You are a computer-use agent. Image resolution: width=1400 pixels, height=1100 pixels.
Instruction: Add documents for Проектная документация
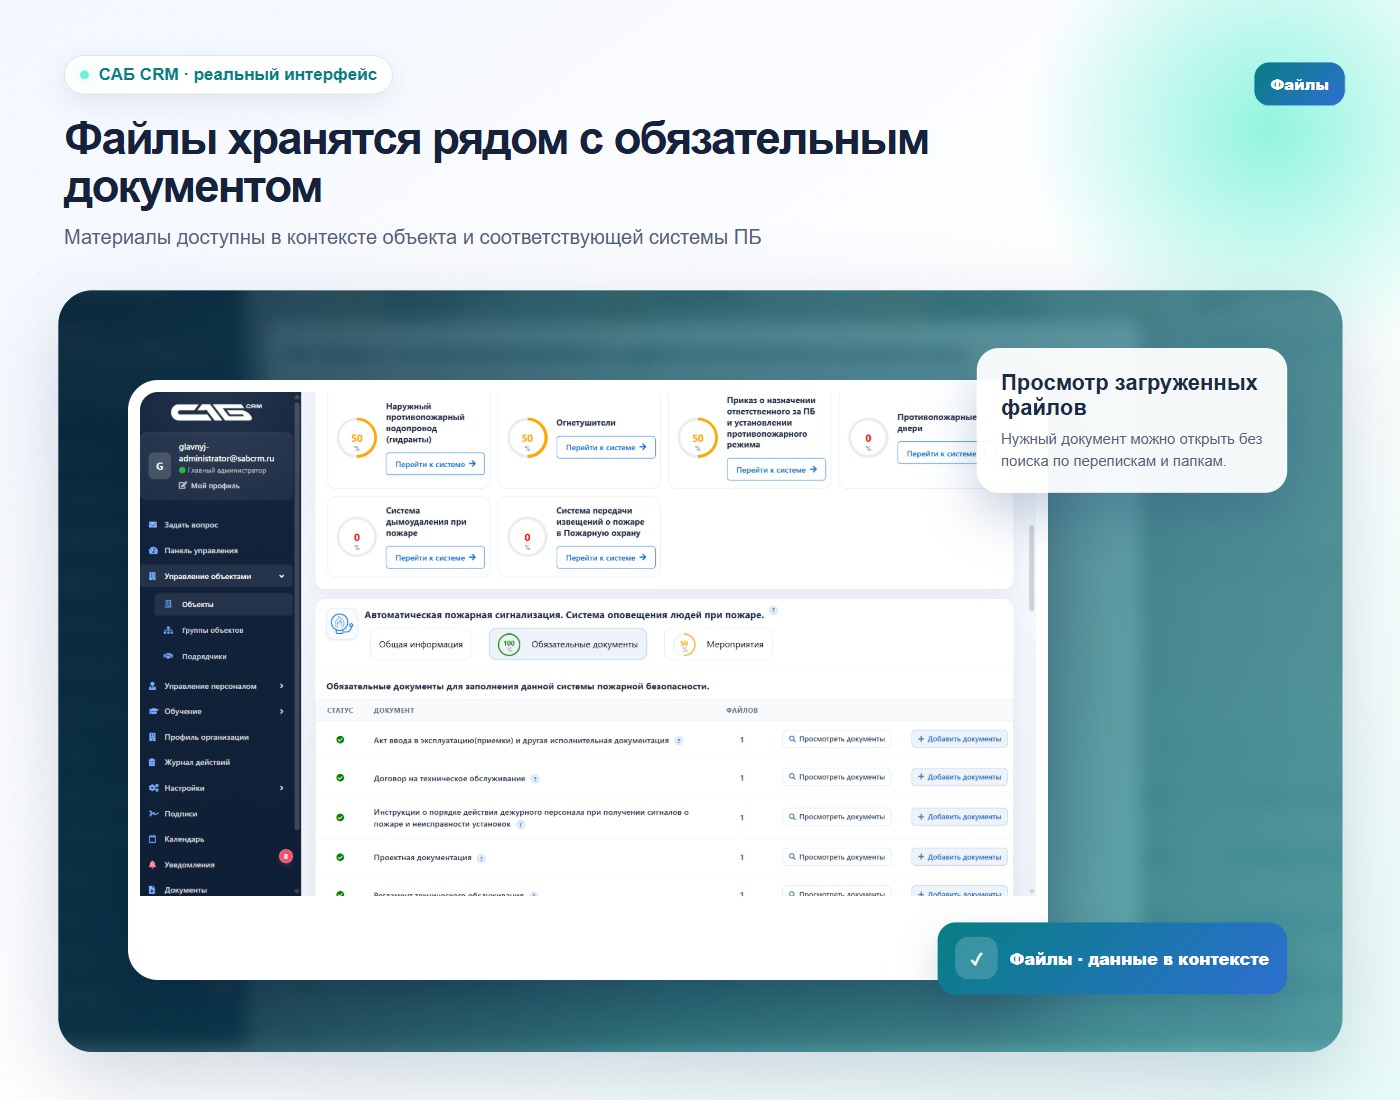pos(959,857)
